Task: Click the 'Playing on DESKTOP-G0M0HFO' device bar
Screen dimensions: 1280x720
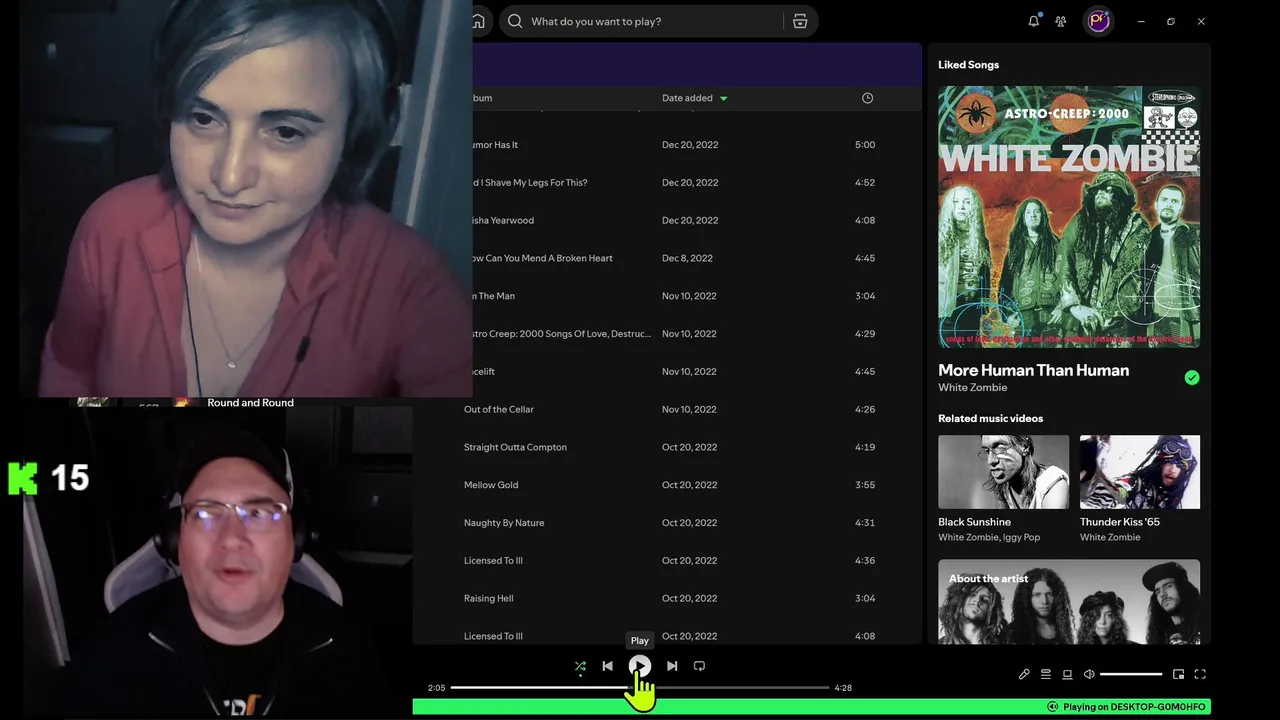Action: click(x=811, y=707)
